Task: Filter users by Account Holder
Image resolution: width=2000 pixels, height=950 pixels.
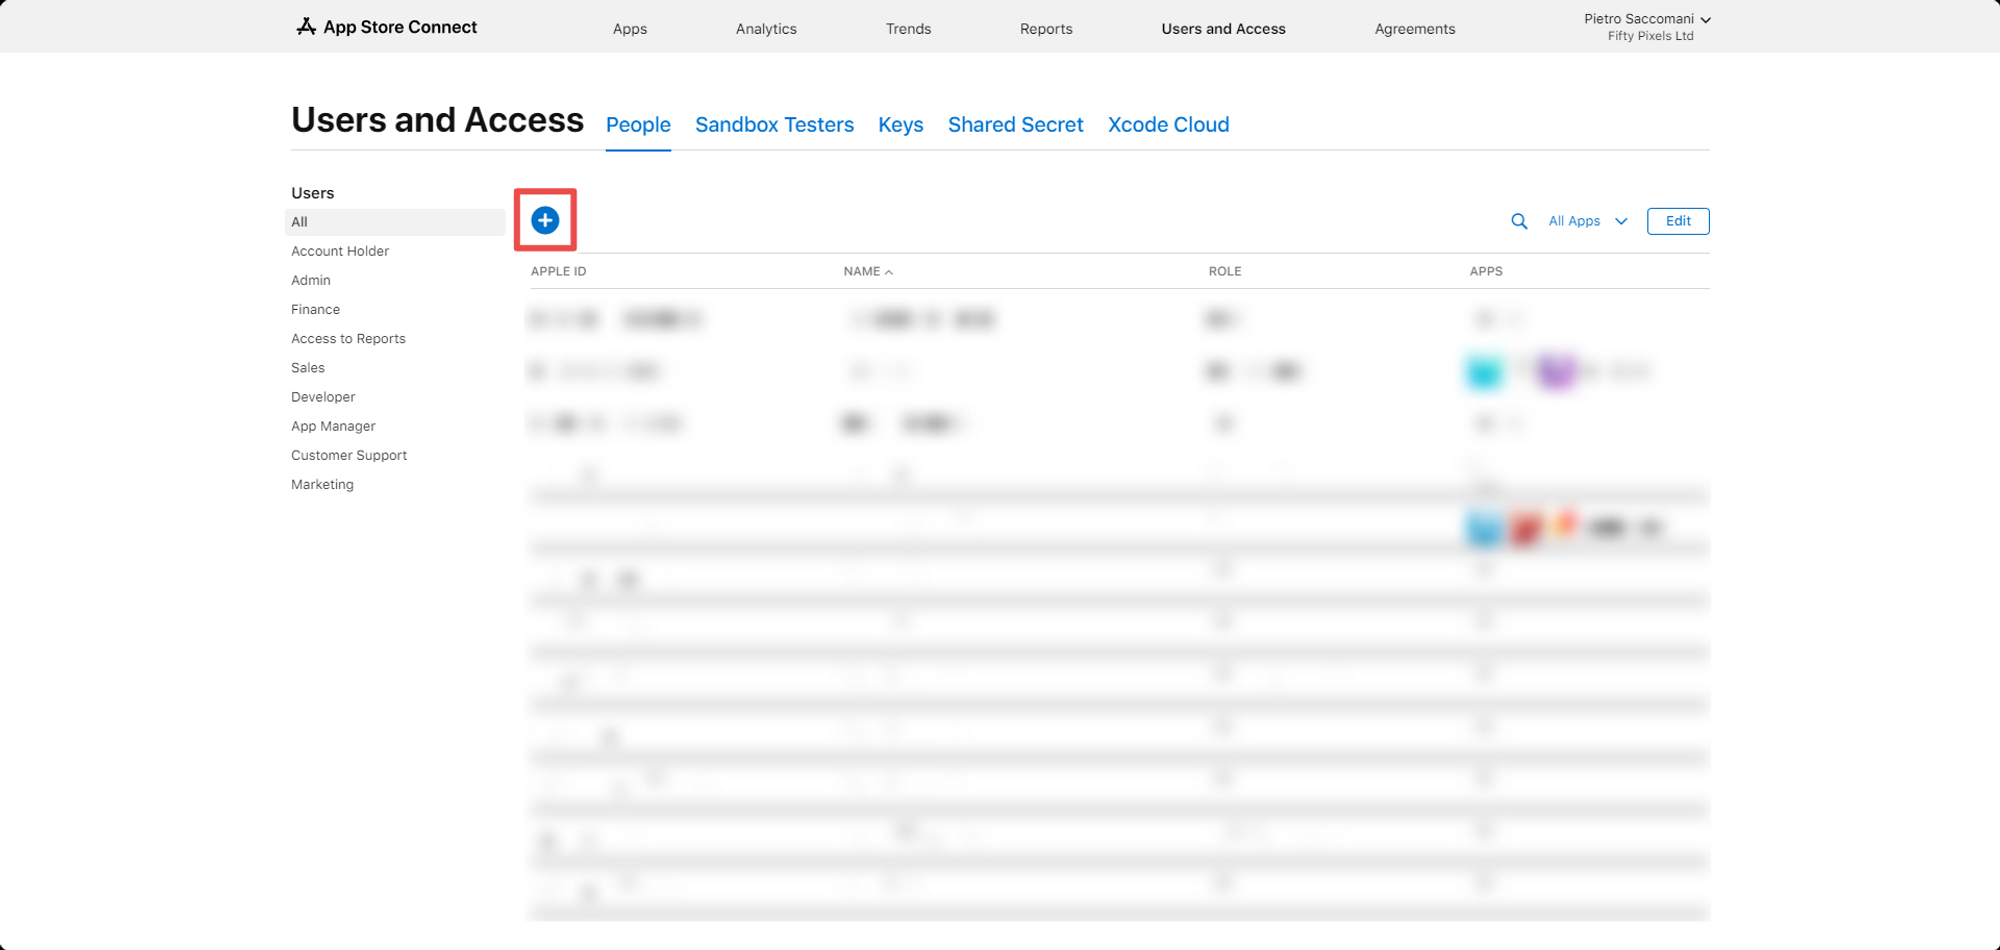Action: (340, 251)
